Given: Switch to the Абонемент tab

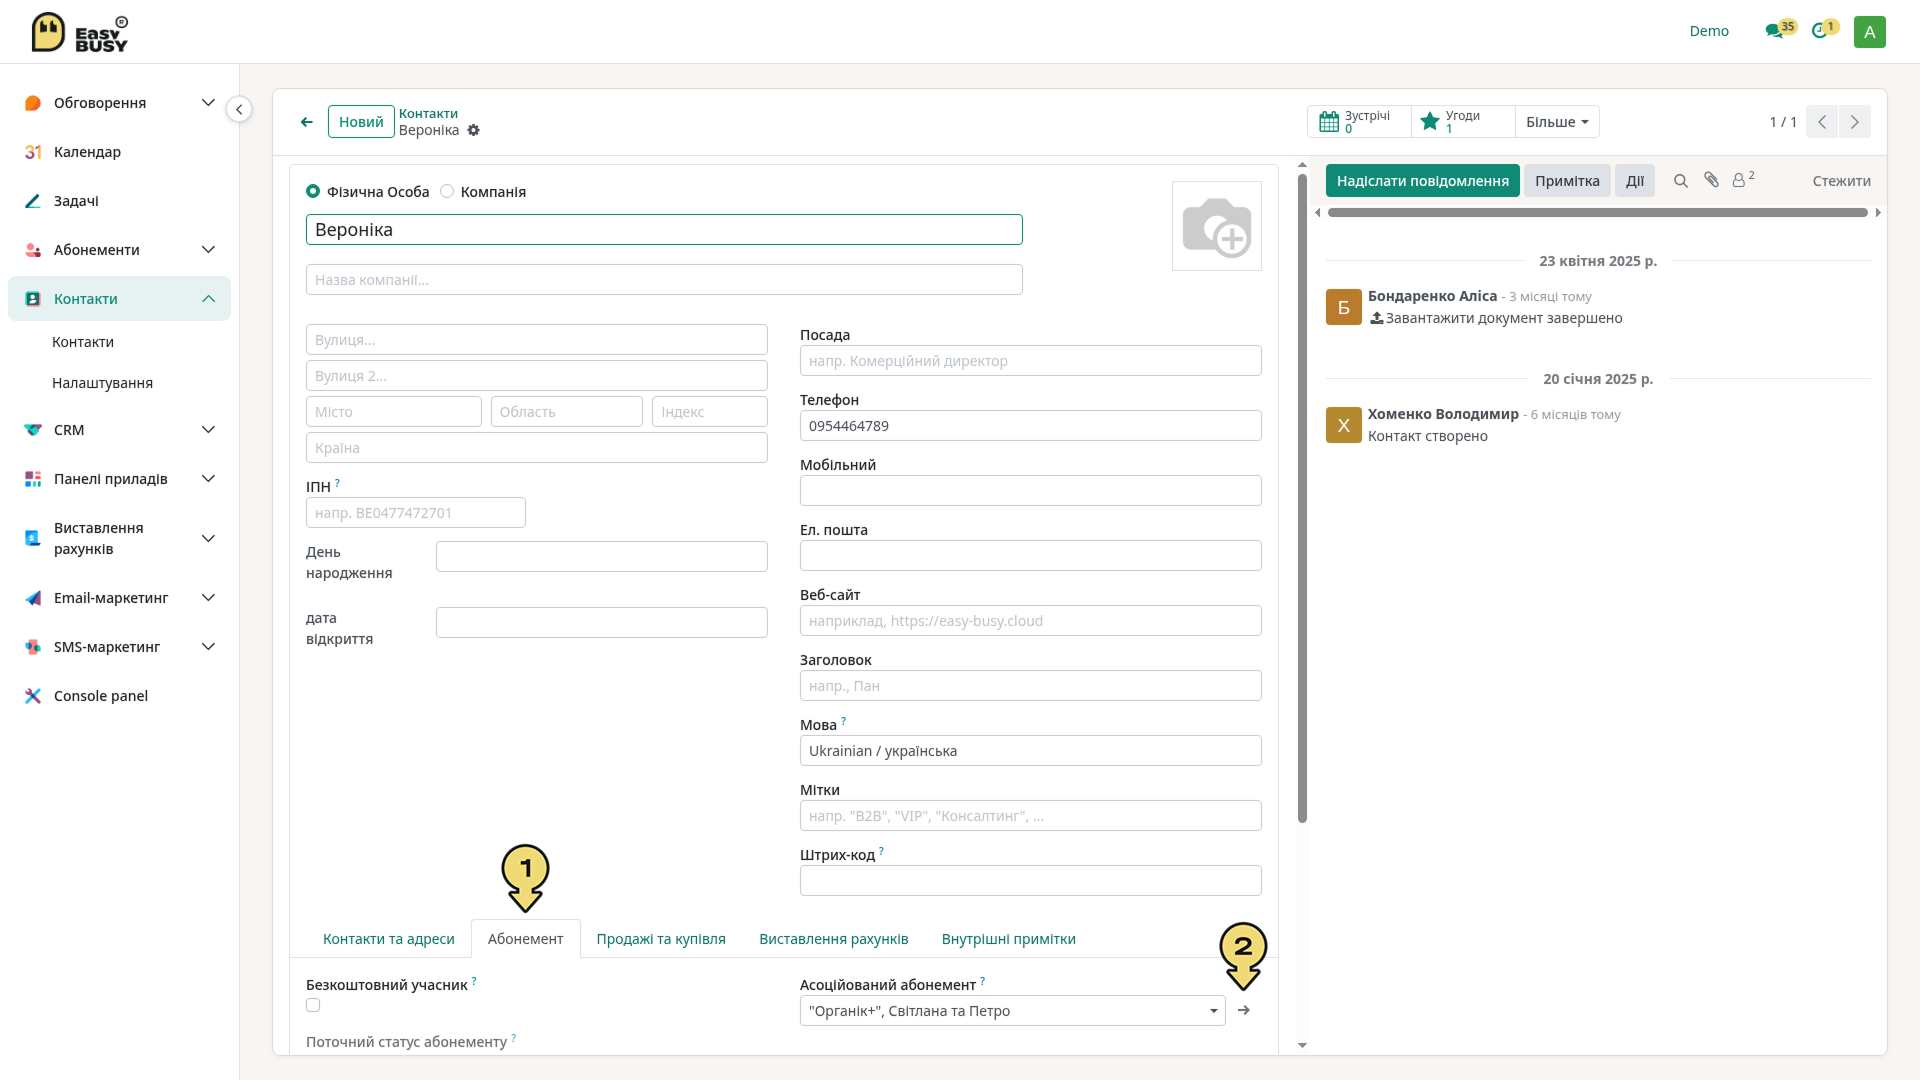Looking at the screenshot, I should pos(526,939).
